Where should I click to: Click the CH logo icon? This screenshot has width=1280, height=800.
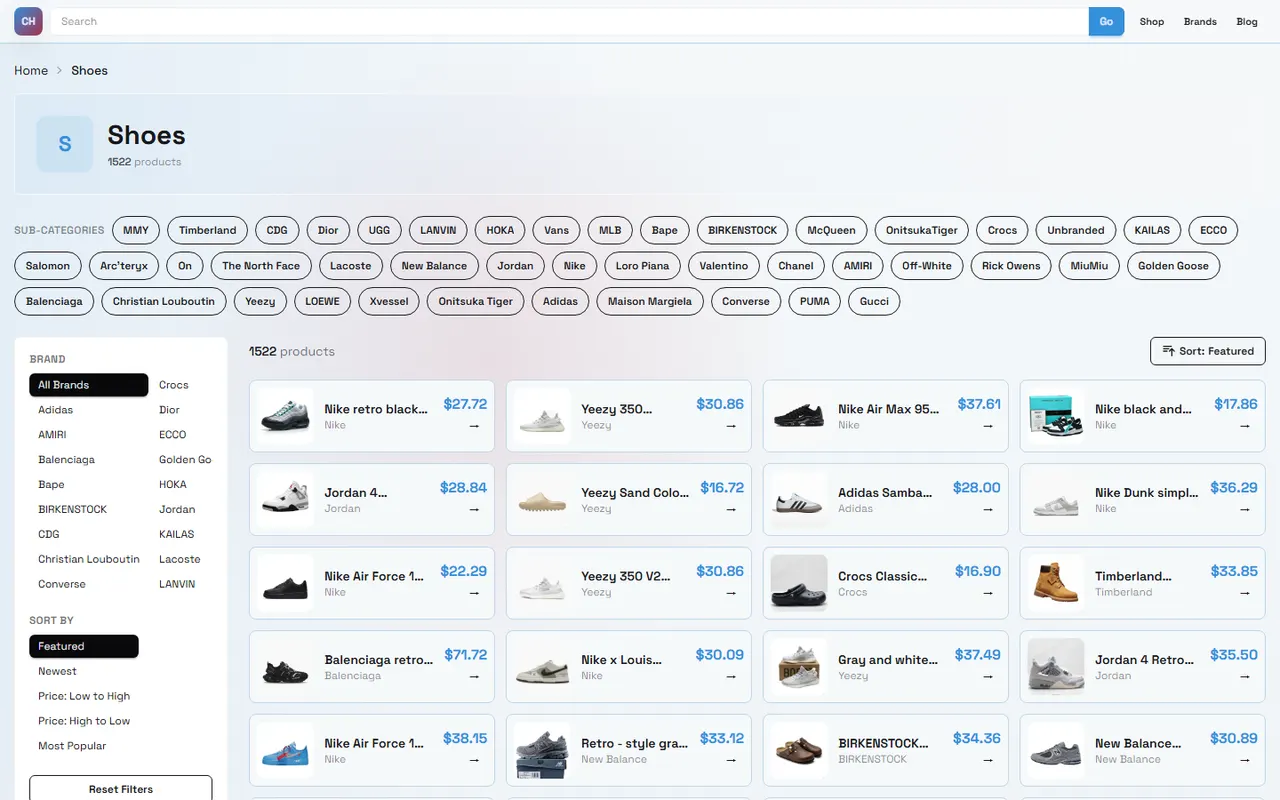coord(28,21)
